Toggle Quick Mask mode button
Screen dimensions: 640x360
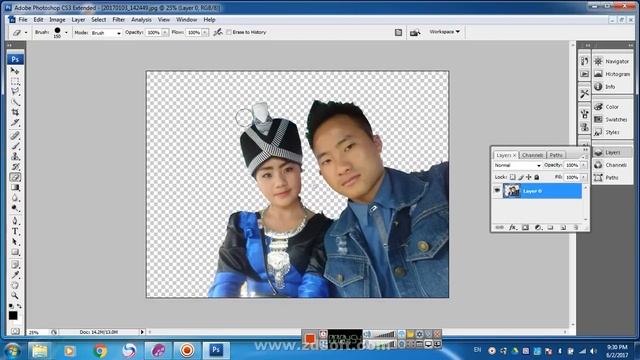15,331
